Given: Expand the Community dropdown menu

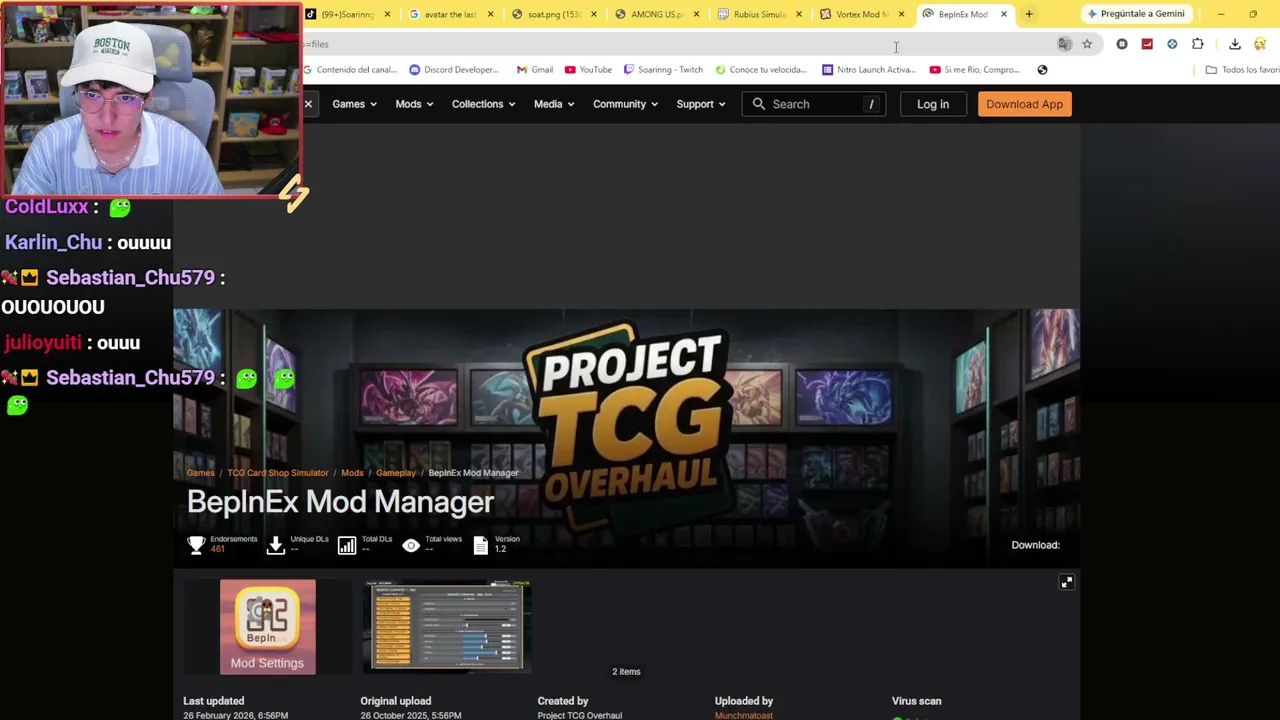Looking at the screenshot, I should 625,104.
